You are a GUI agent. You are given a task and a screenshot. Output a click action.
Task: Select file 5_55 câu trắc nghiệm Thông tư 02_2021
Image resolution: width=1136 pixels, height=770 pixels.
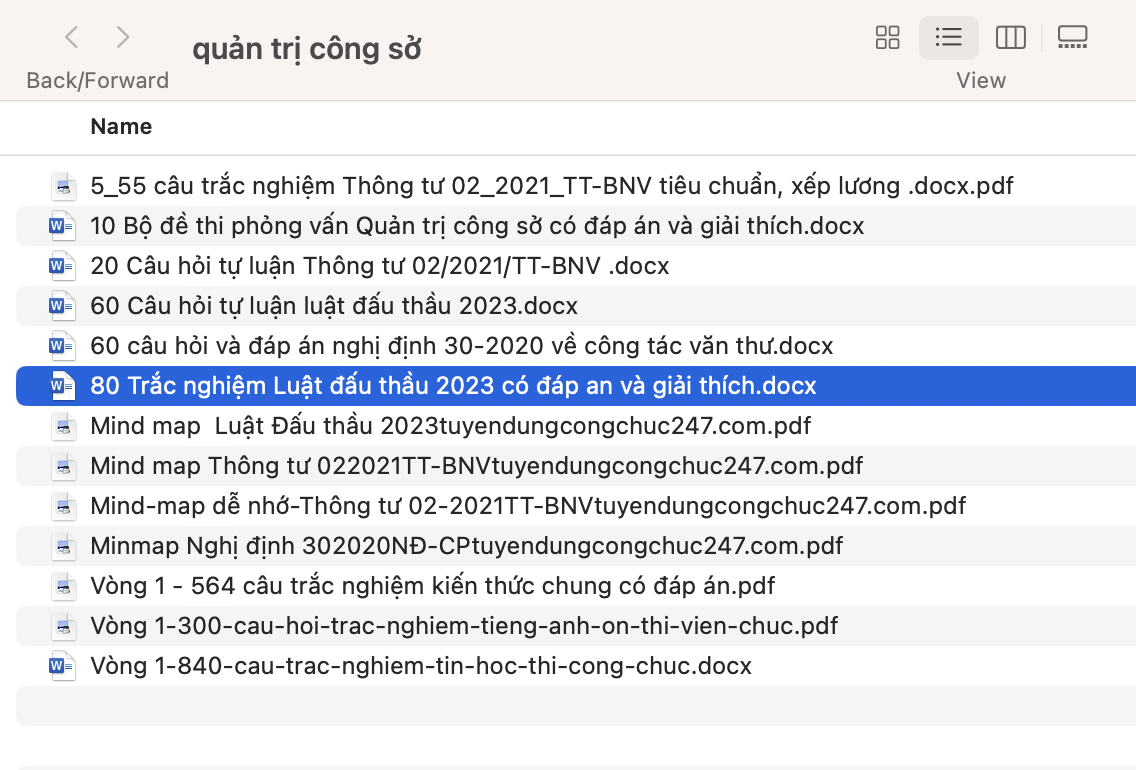tap(551, 186)
